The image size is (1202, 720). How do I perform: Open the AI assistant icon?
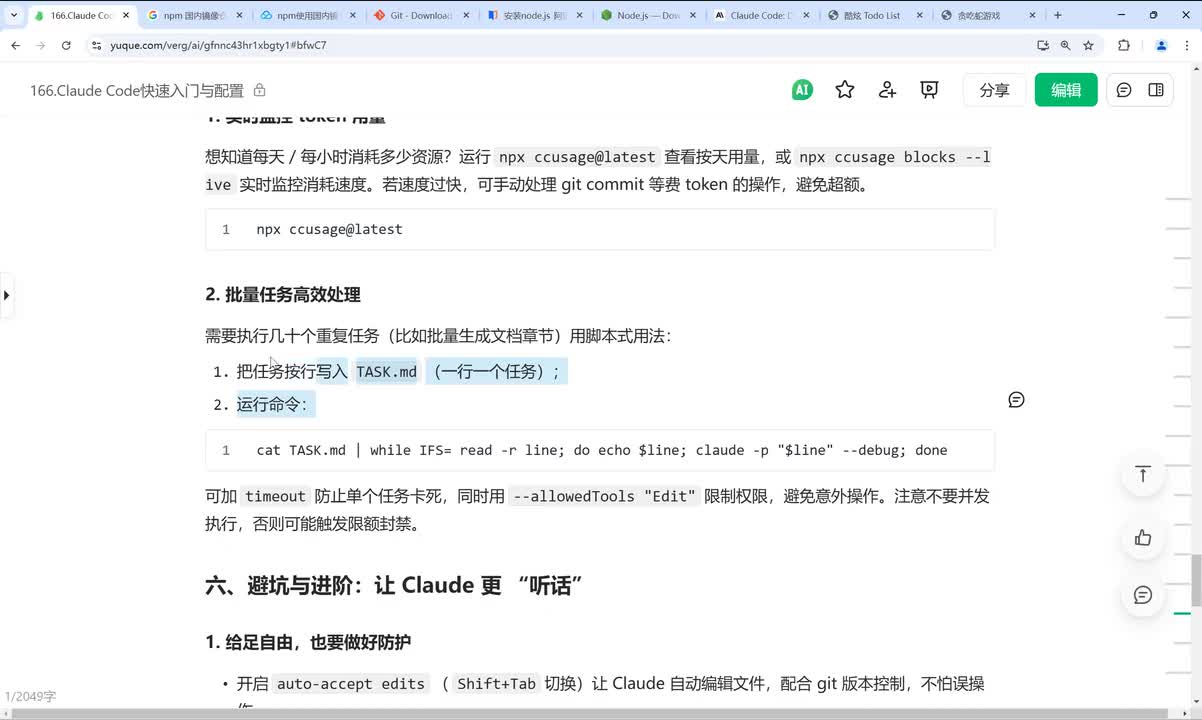(x=802, y=90)
